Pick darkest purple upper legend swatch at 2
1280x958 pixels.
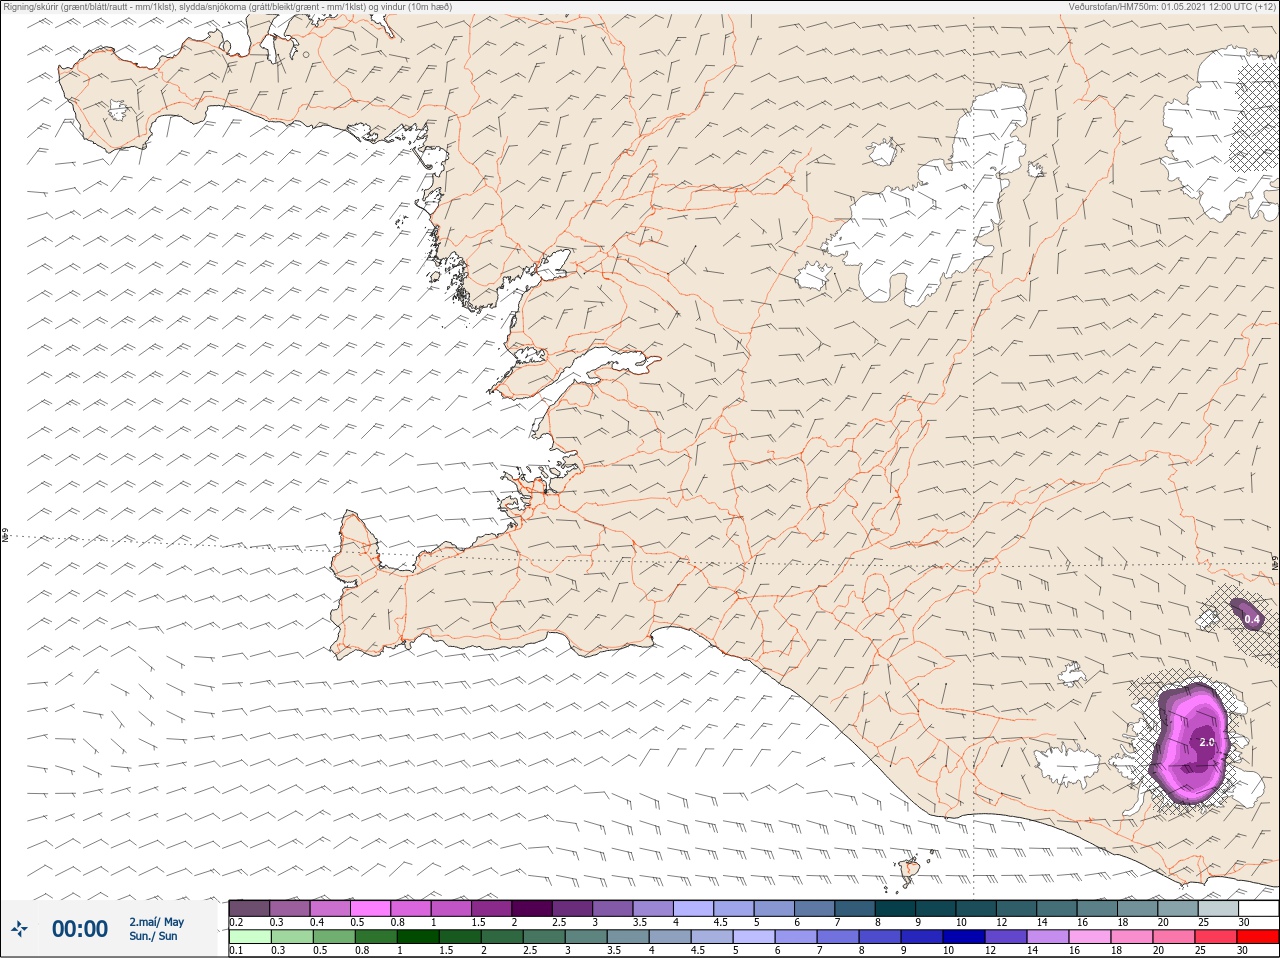(532, 908)
